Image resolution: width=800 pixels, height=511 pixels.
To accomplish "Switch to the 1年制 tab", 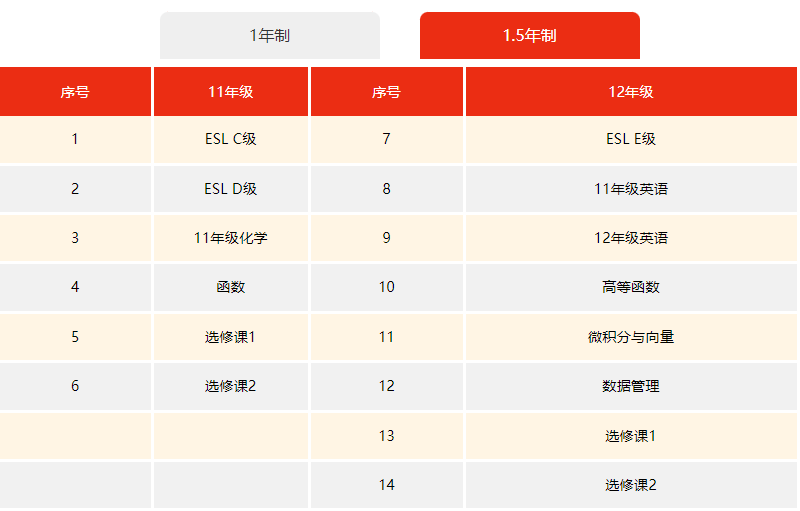I will click(x=269, y=36).
